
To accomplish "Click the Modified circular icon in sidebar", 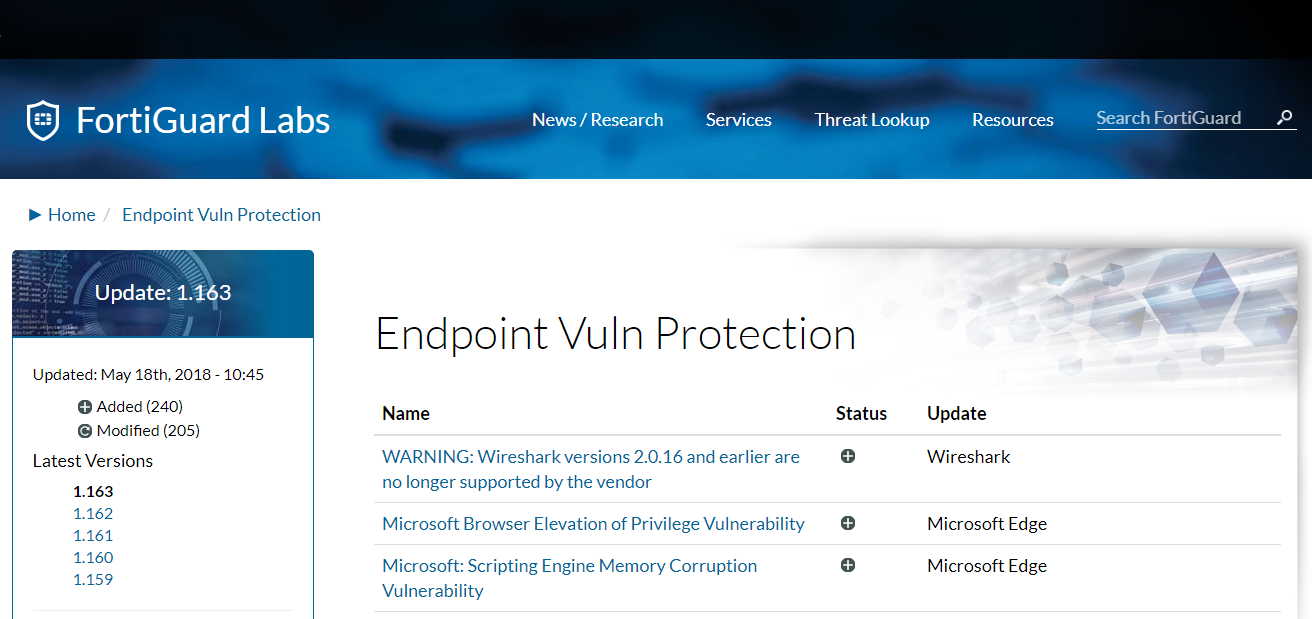I will (x=85, y=431).
